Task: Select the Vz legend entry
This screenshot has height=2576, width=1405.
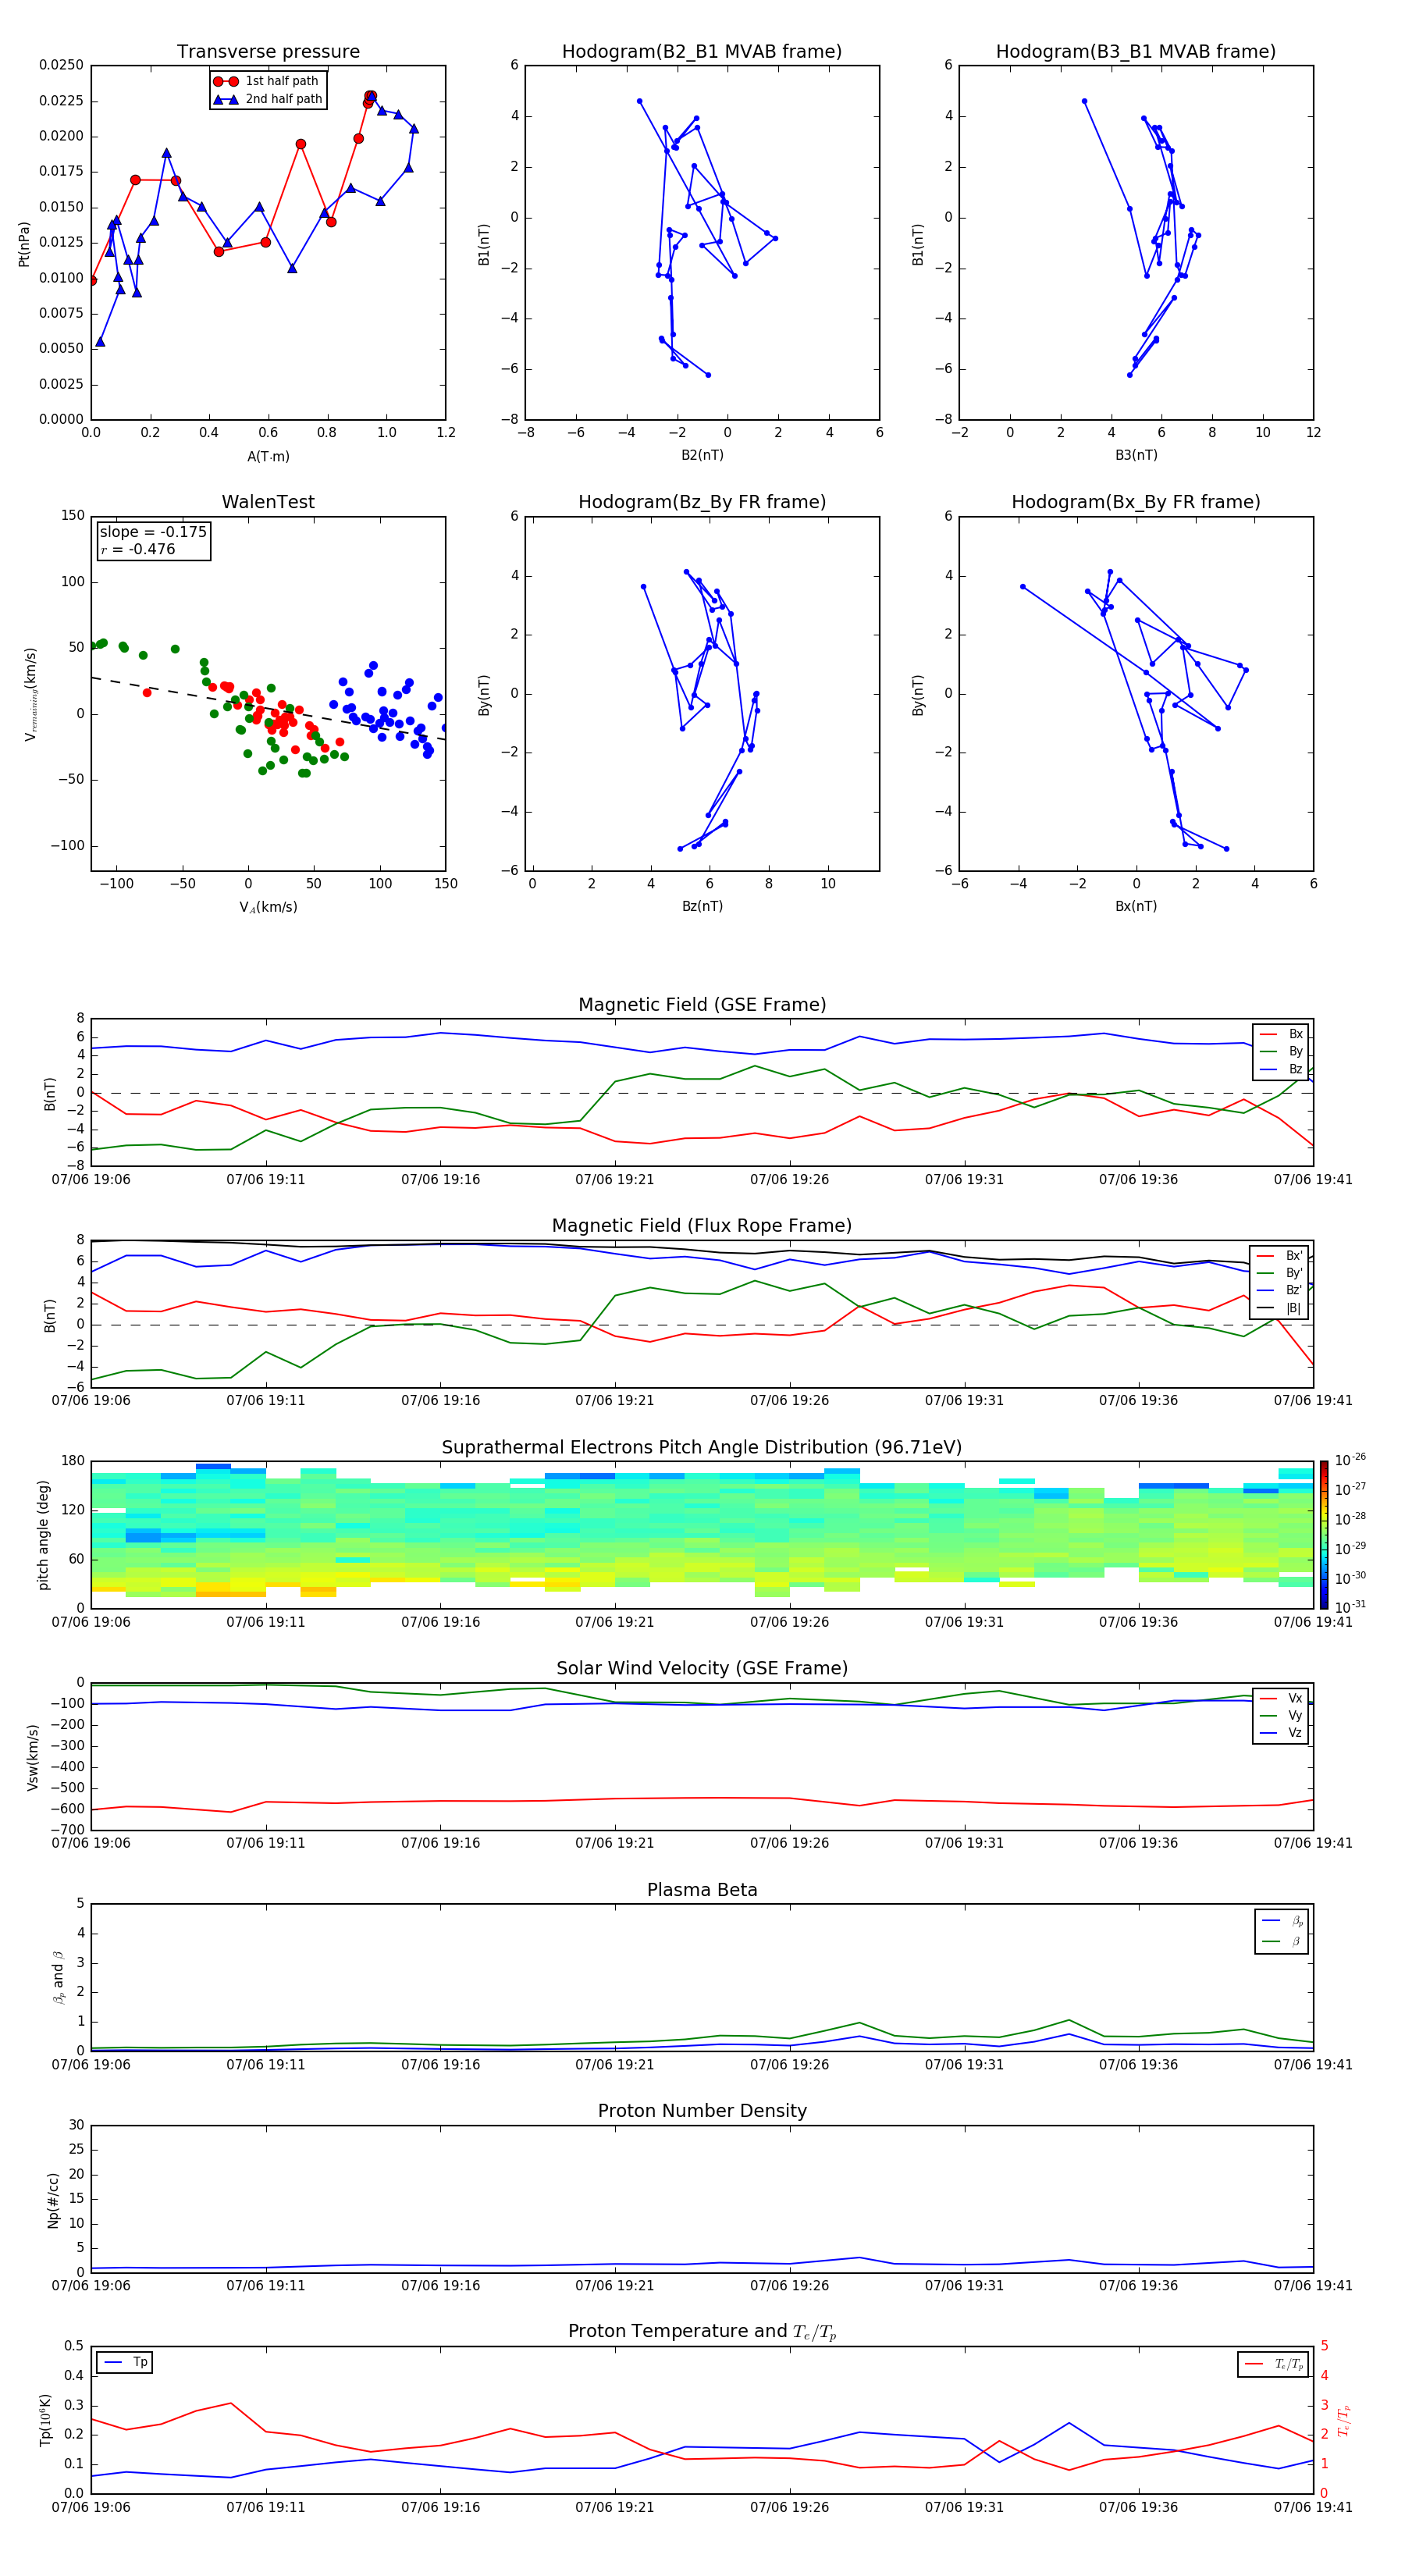Action: 1281,1733
